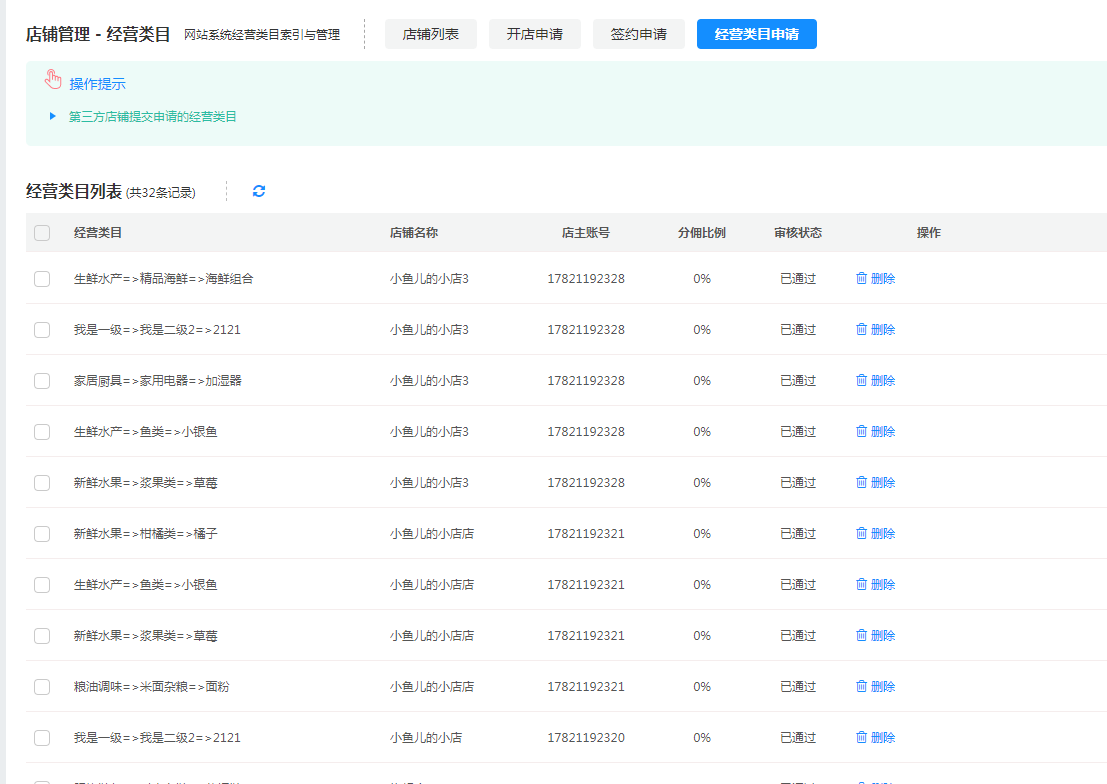Image resolution: width=1107 pixels, height=784 pixels.
Task: Click the hand pointer 操作提示 icon
Action: [x=54, y=80]
